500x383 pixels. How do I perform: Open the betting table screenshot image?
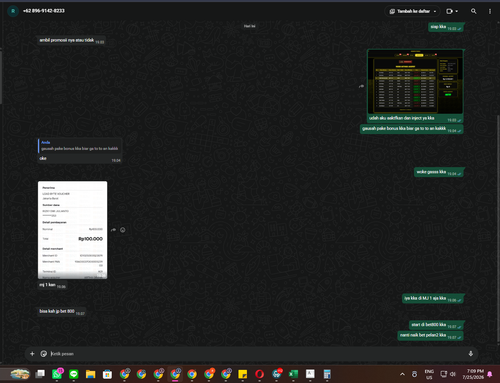pos(415,81)
